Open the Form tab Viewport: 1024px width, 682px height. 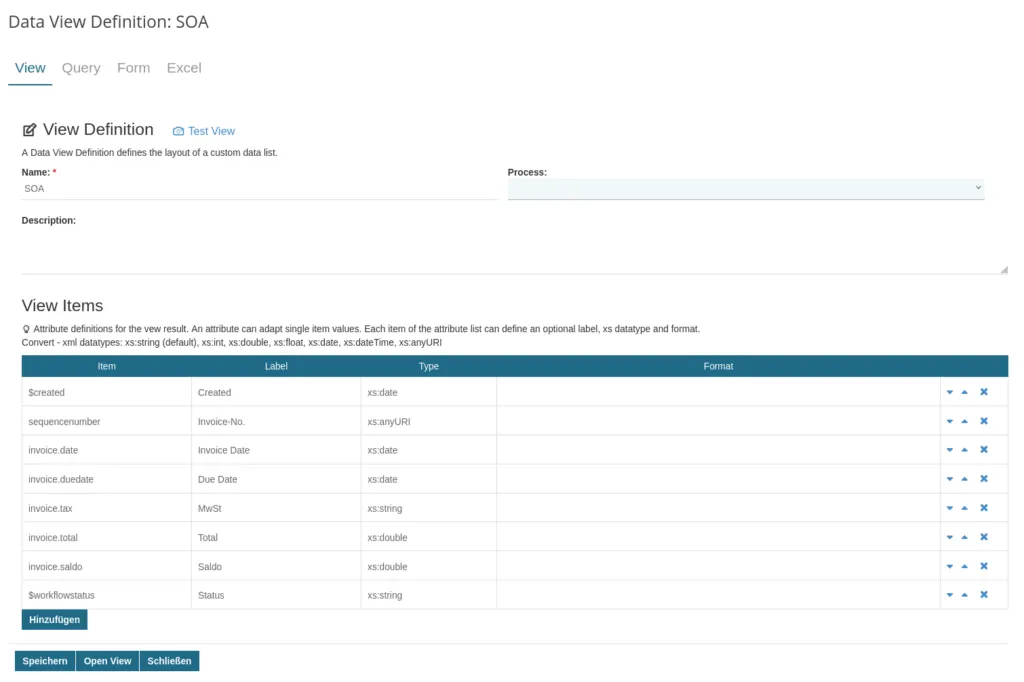click(133, 68)
